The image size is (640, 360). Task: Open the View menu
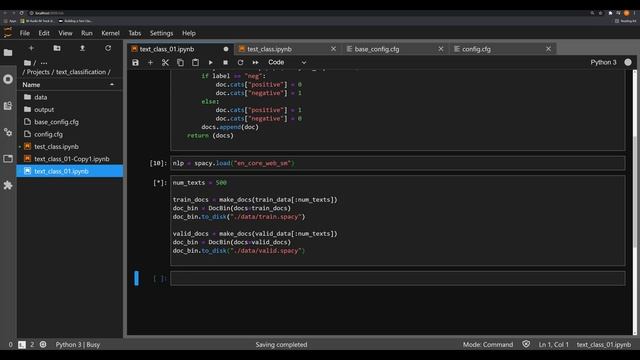tap(65, 33)
